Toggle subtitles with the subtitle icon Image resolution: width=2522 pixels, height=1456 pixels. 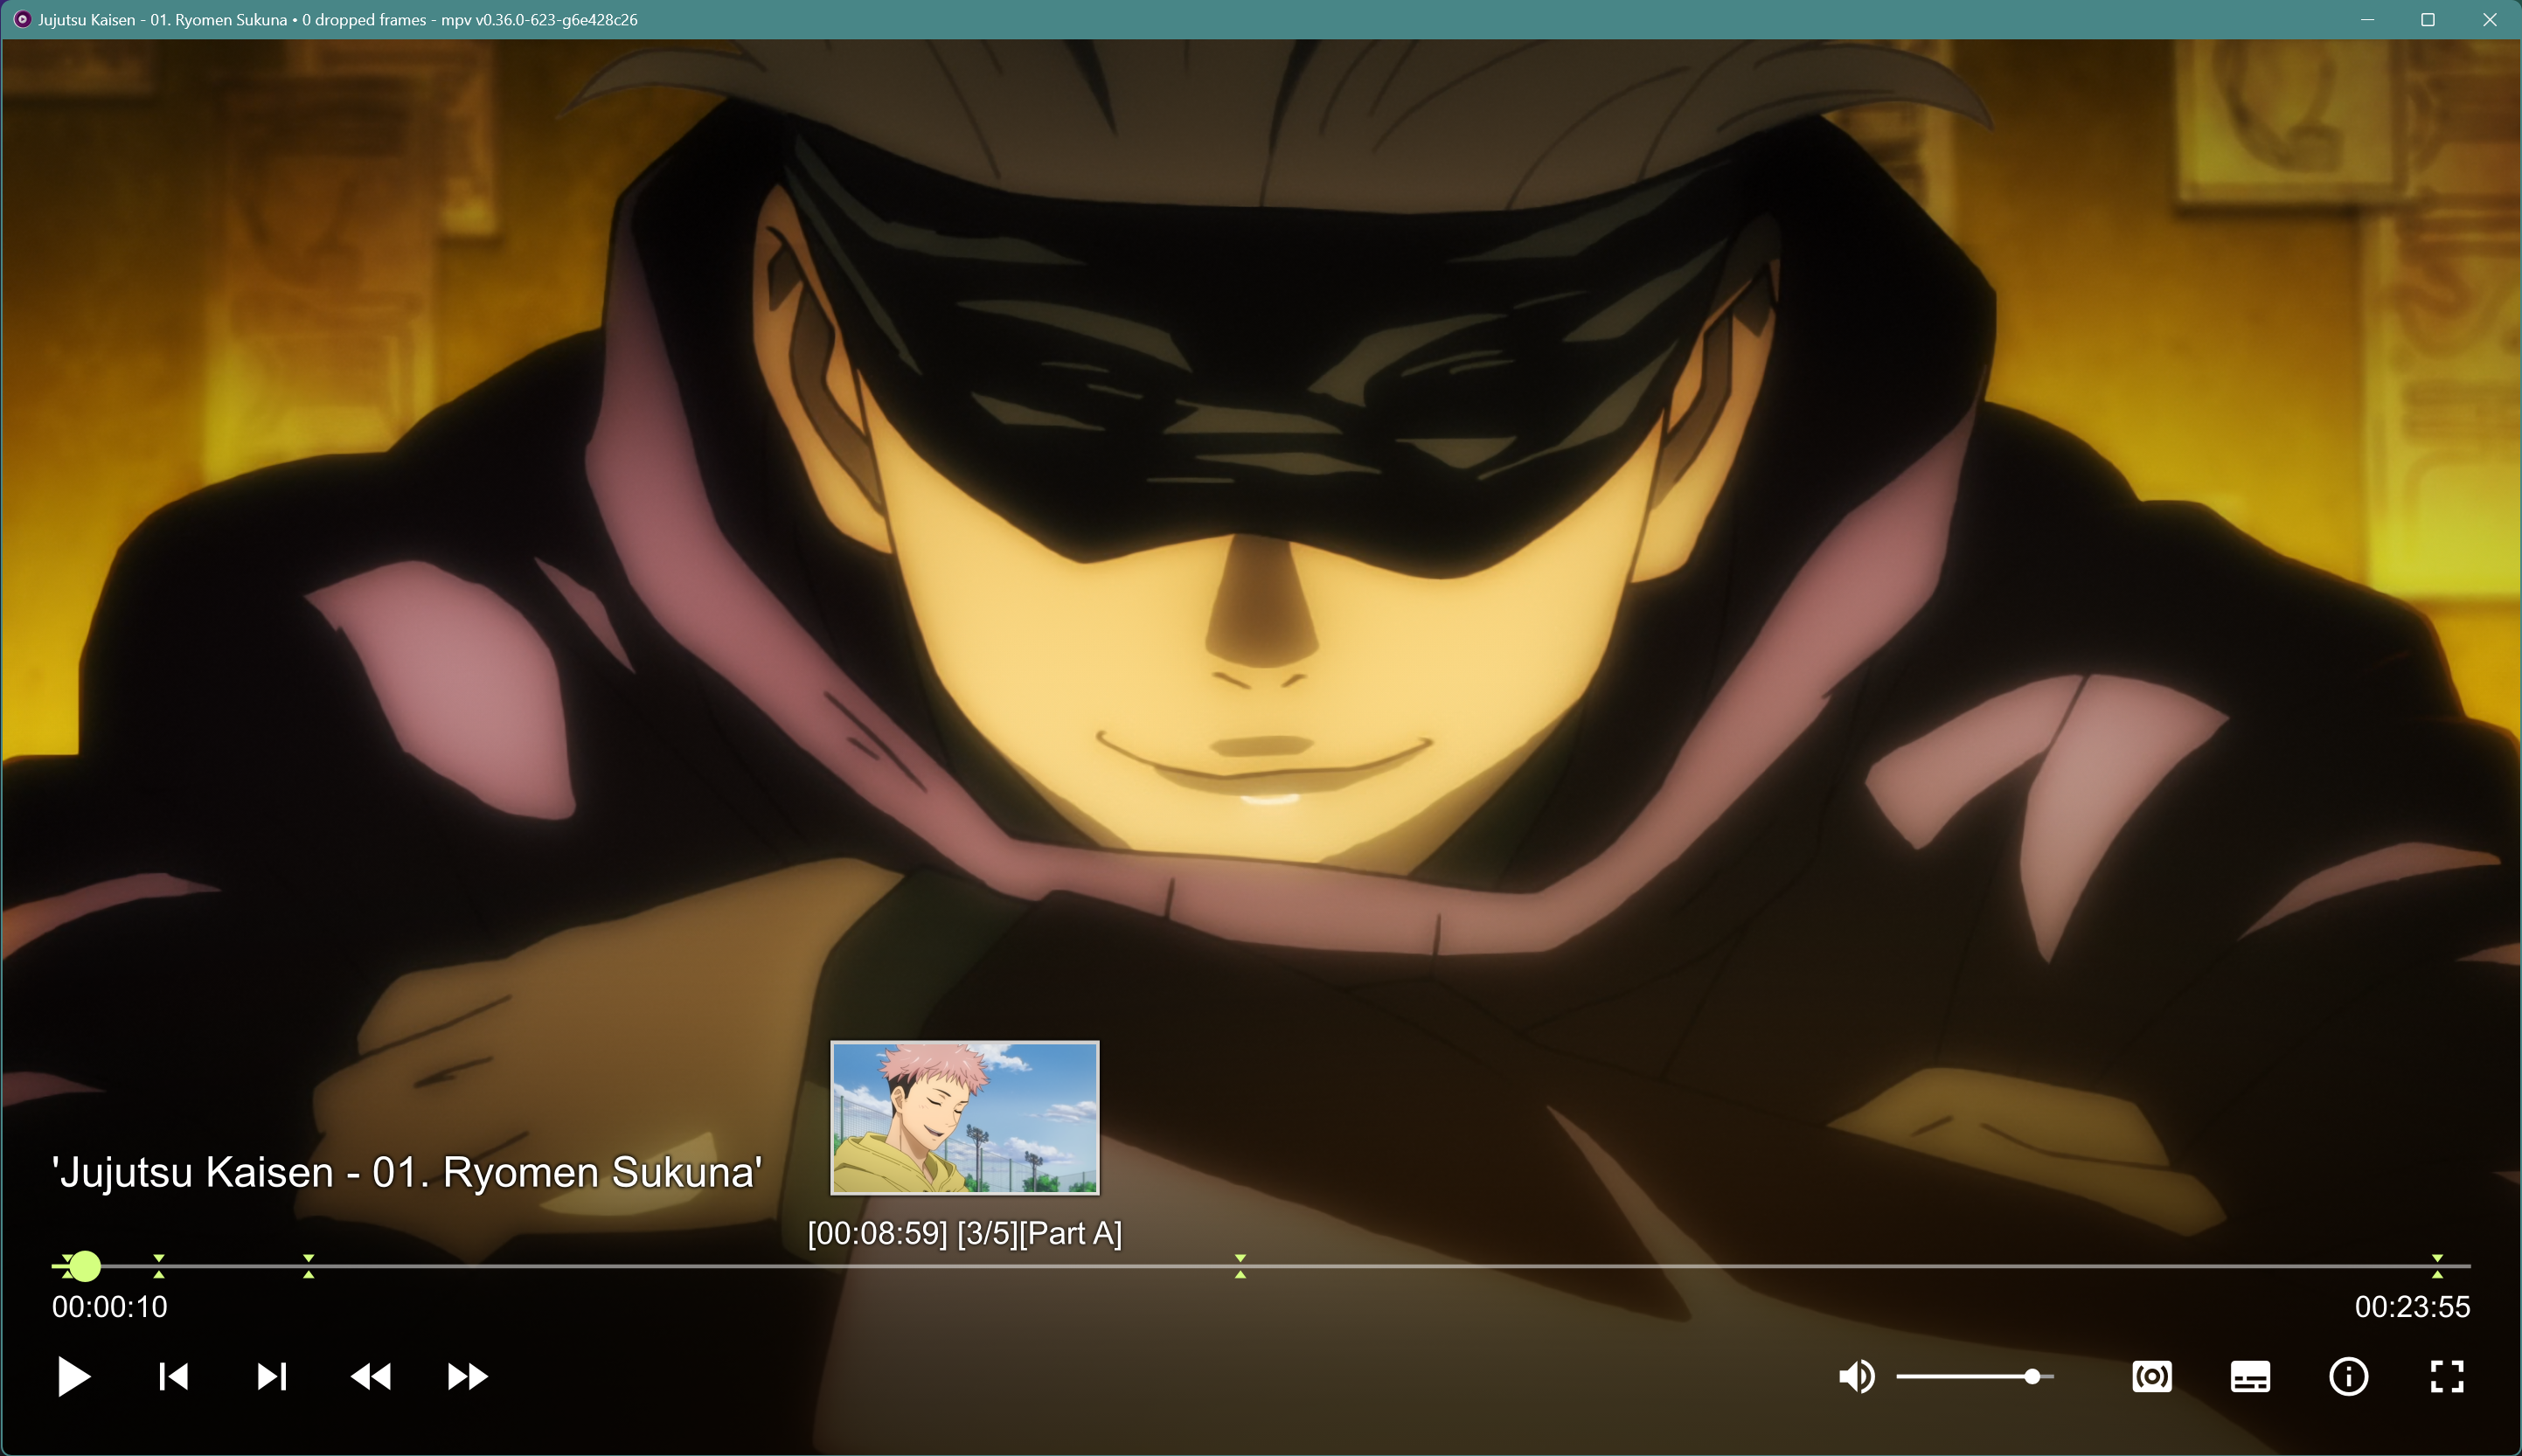coord(2250,1377)
